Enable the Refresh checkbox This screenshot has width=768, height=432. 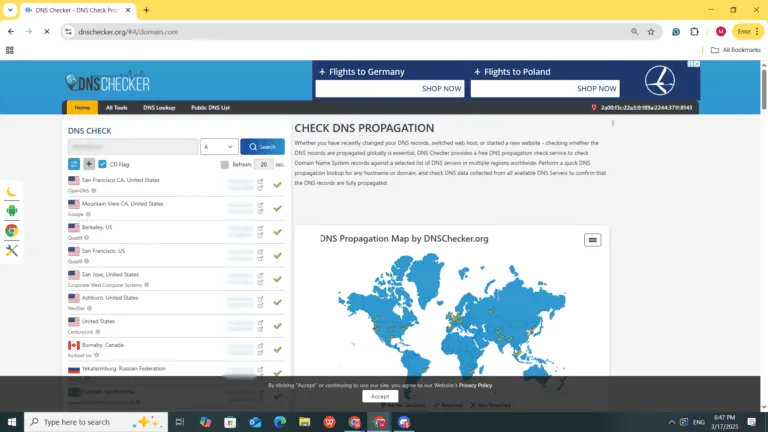point(225,164)
